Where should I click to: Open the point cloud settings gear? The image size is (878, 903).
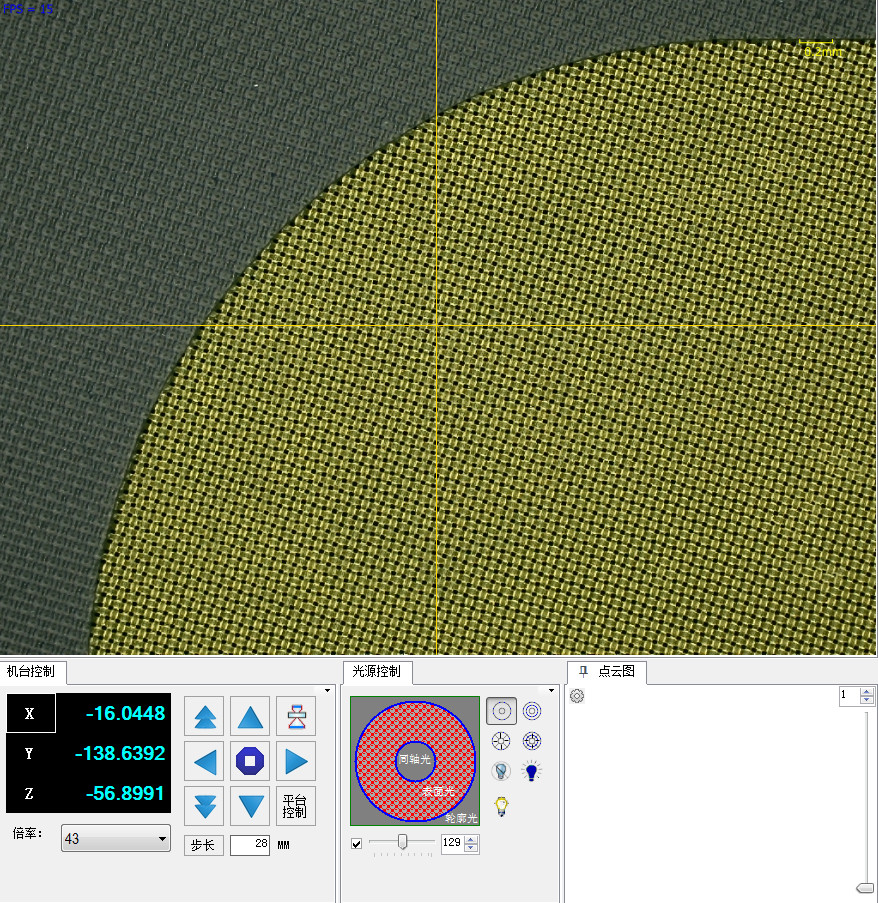(x=577, y=696)
